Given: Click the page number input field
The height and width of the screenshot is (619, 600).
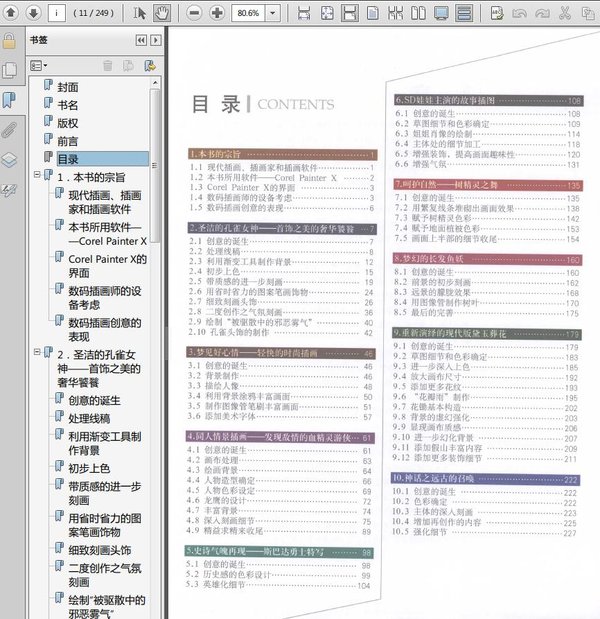Looking at the screenshot, I should click(x=56, y=13).
